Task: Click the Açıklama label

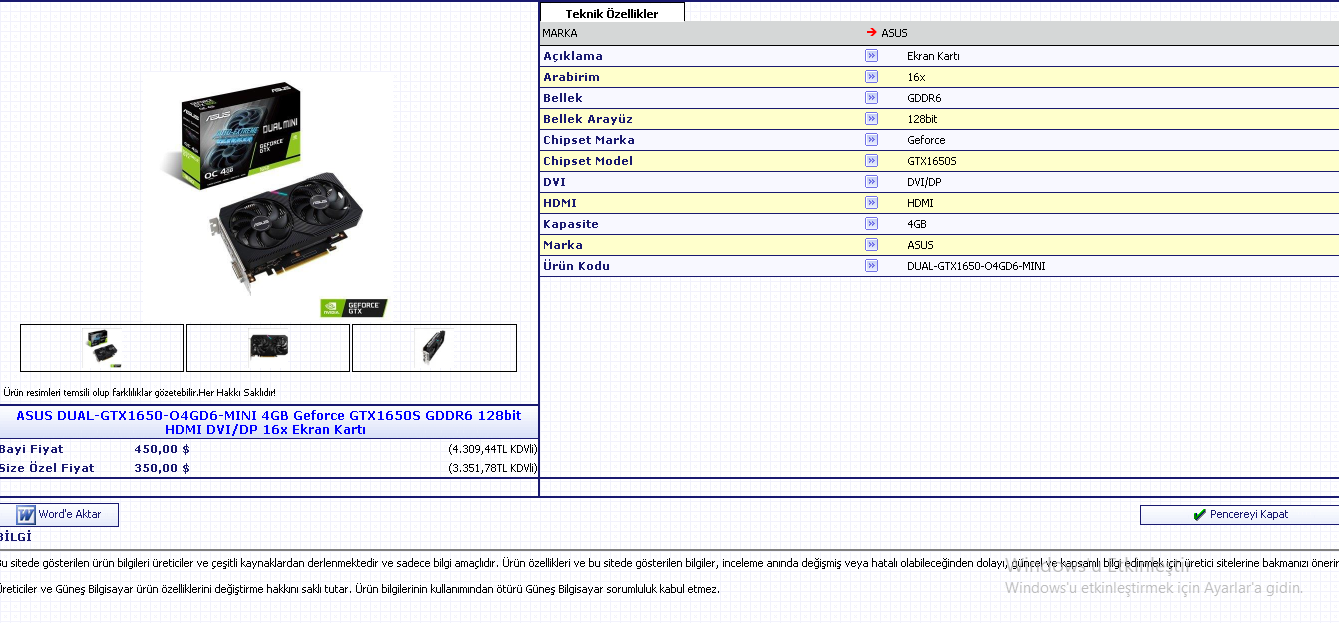Action: [573, 56]
